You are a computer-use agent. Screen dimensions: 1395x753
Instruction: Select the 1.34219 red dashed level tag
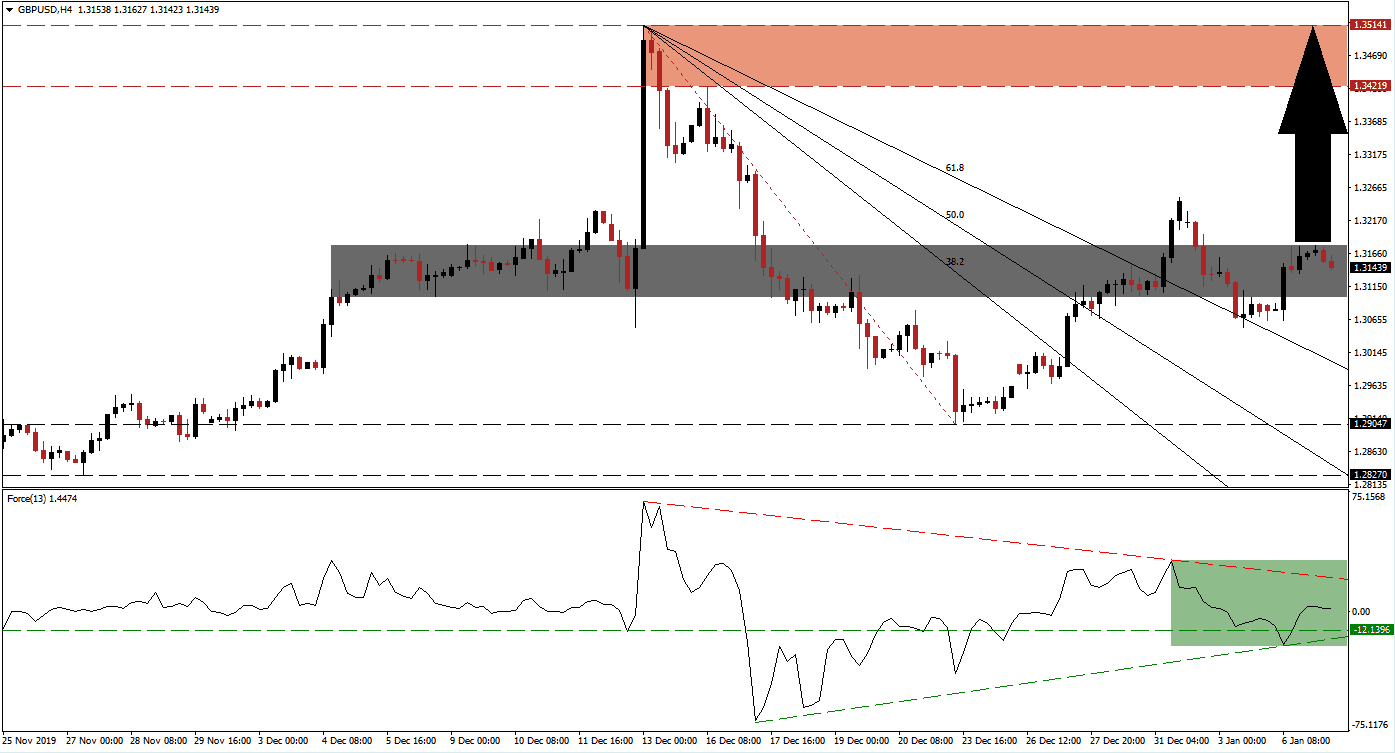click(1368, 87)
